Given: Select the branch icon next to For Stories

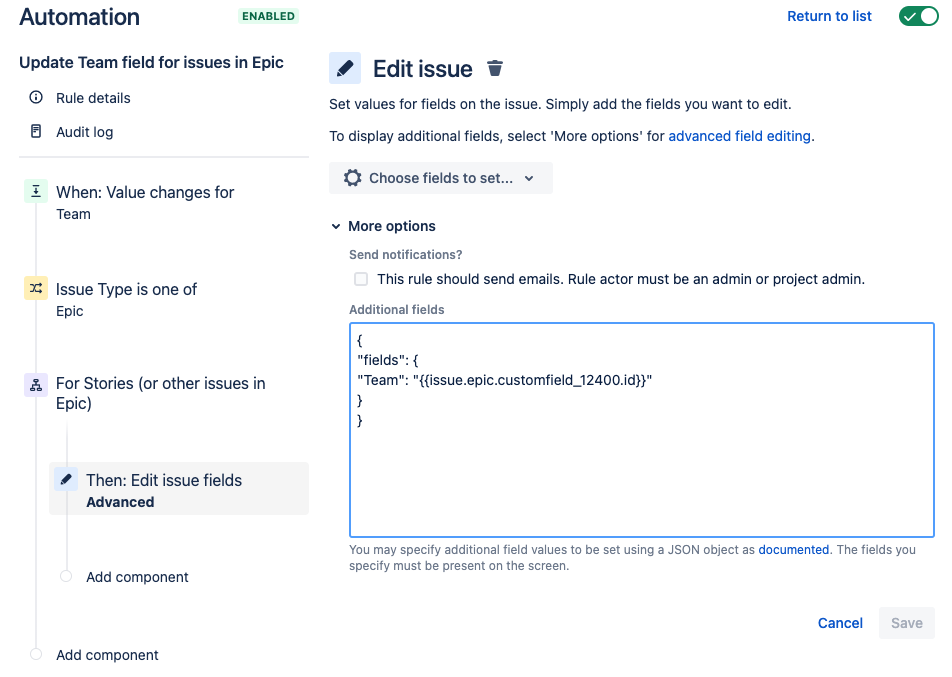Looking at the screenshot, I should coord(35,384).
